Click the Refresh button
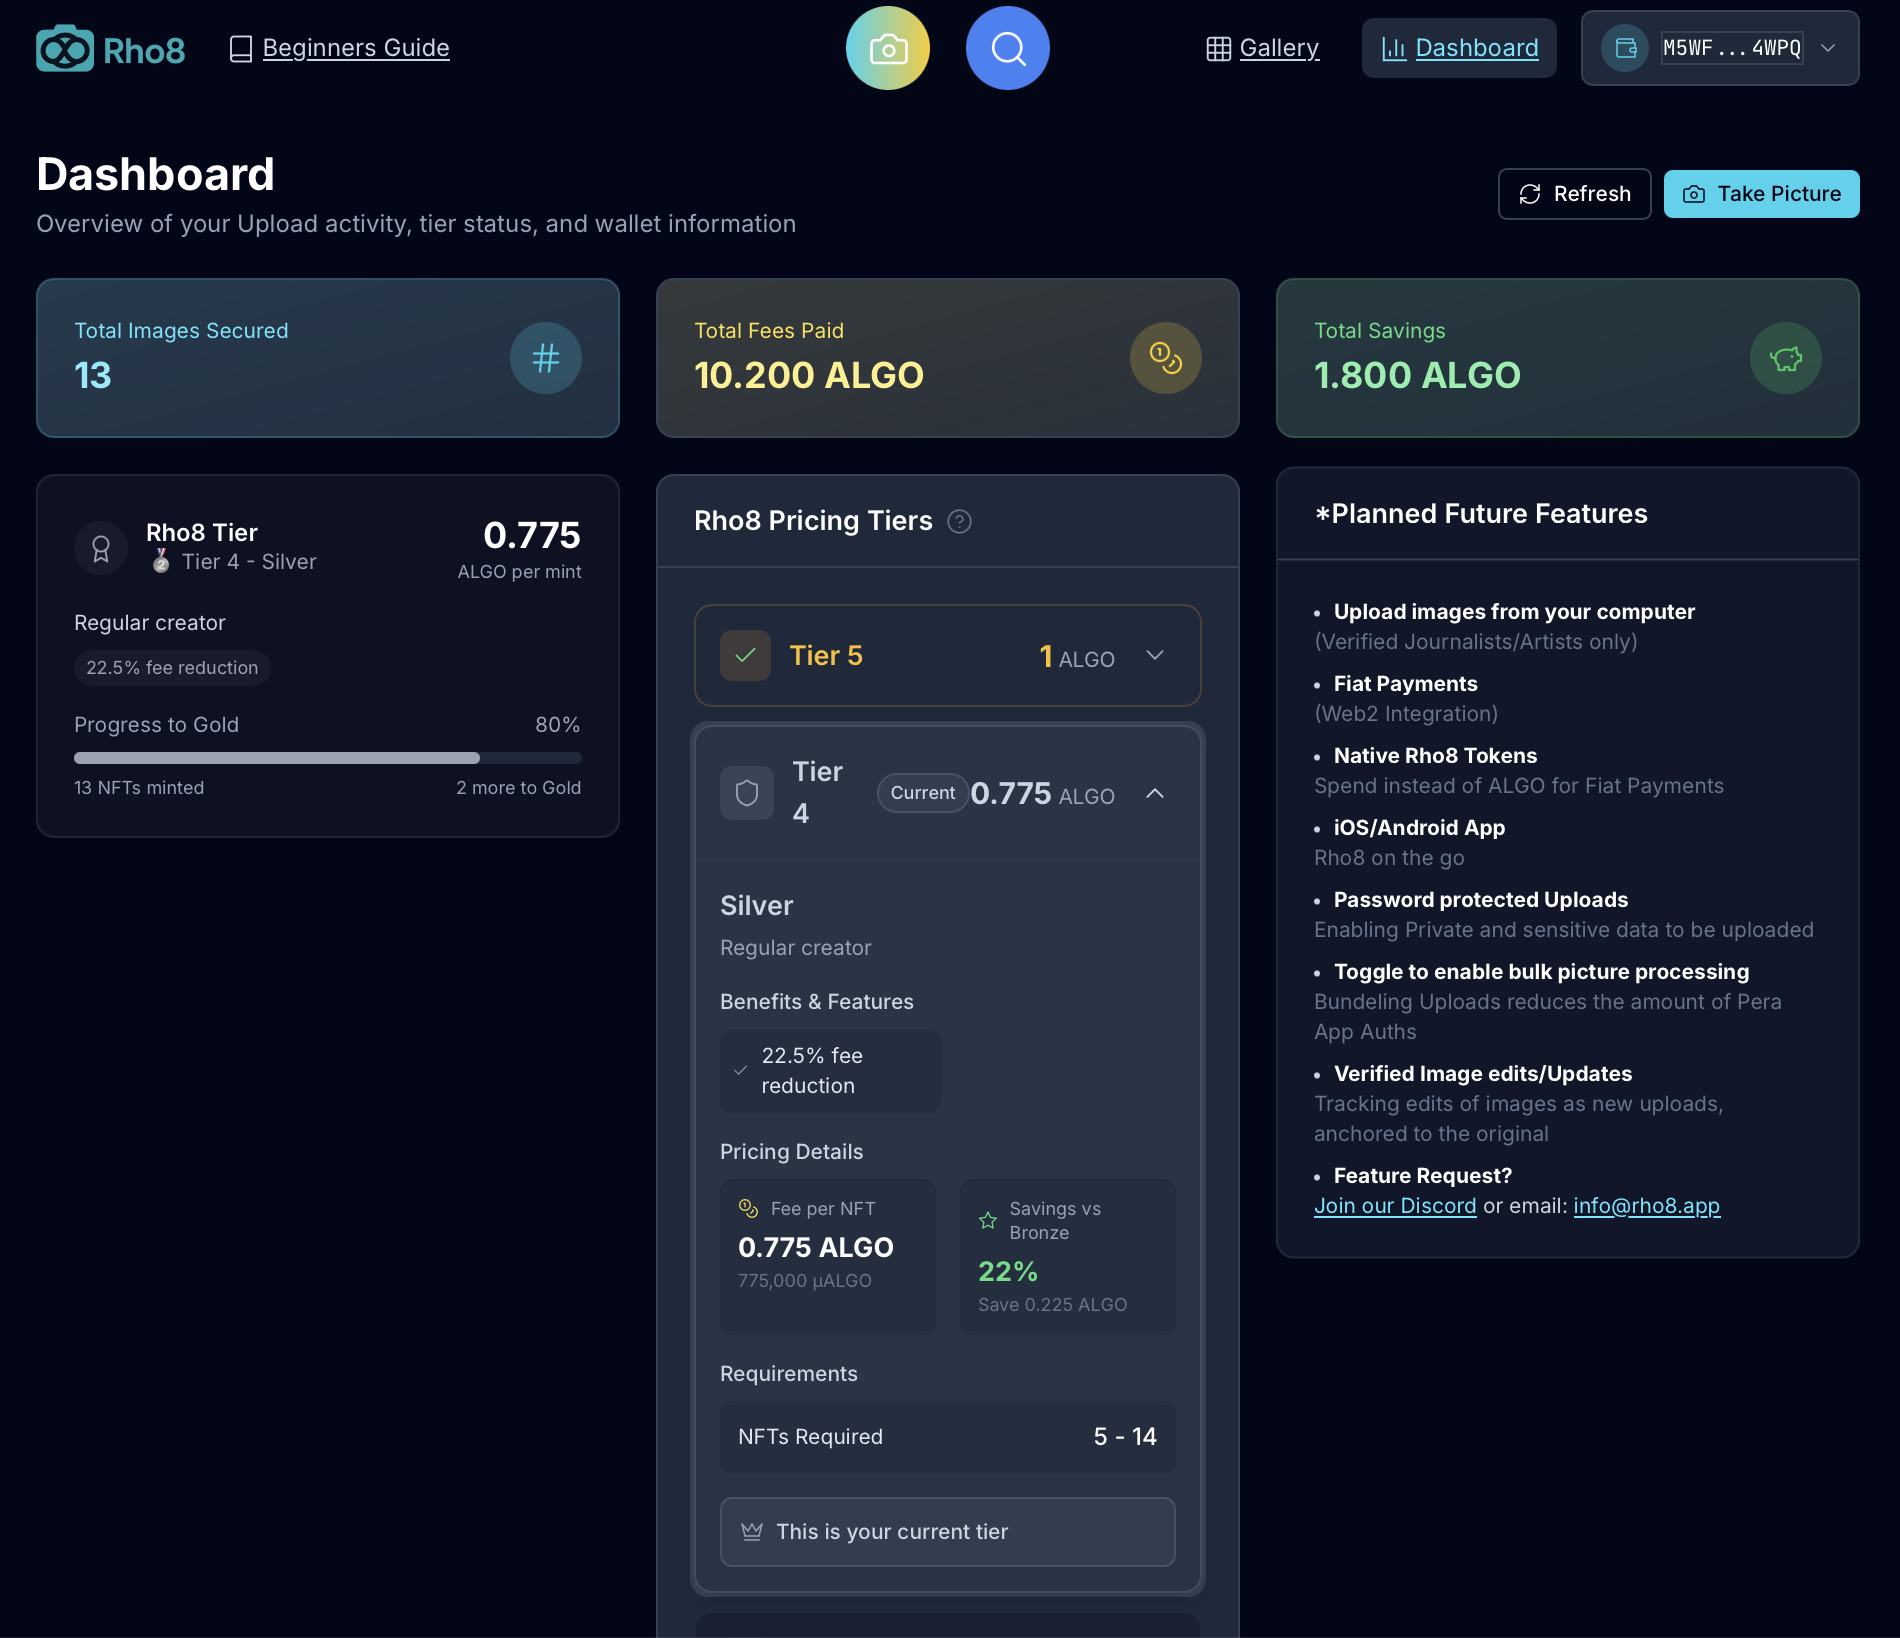Screen dimensions: 1900x1638 pyautogui.click(x=1574, y=194)
